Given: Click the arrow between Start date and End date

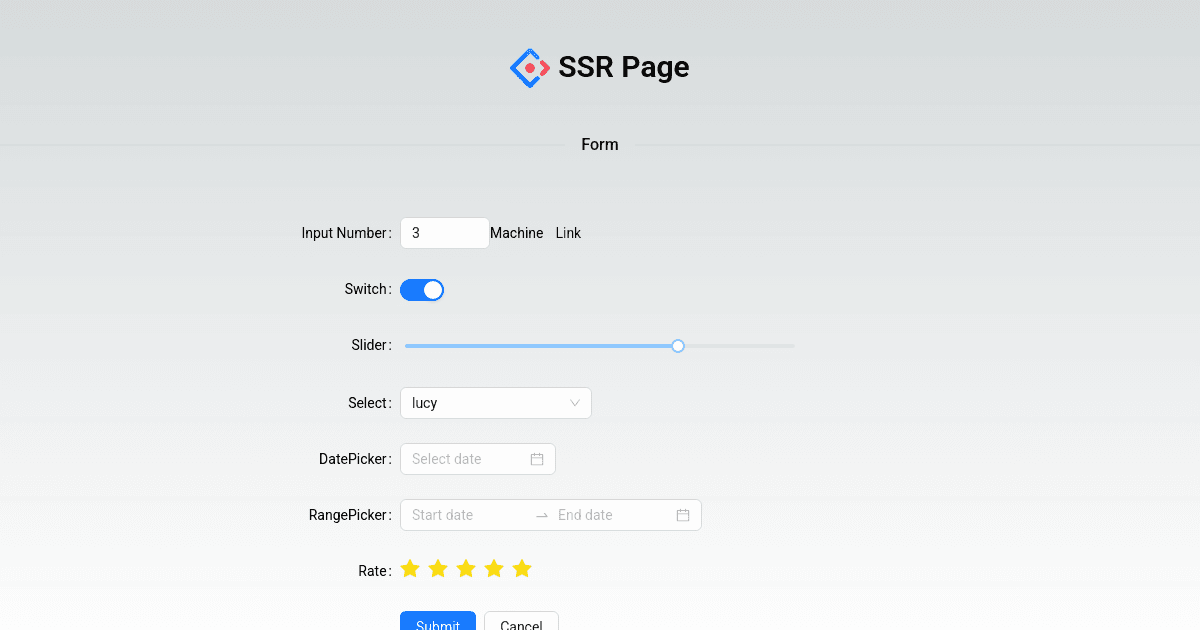Looking at the screenshot, I should coord(541,514).
